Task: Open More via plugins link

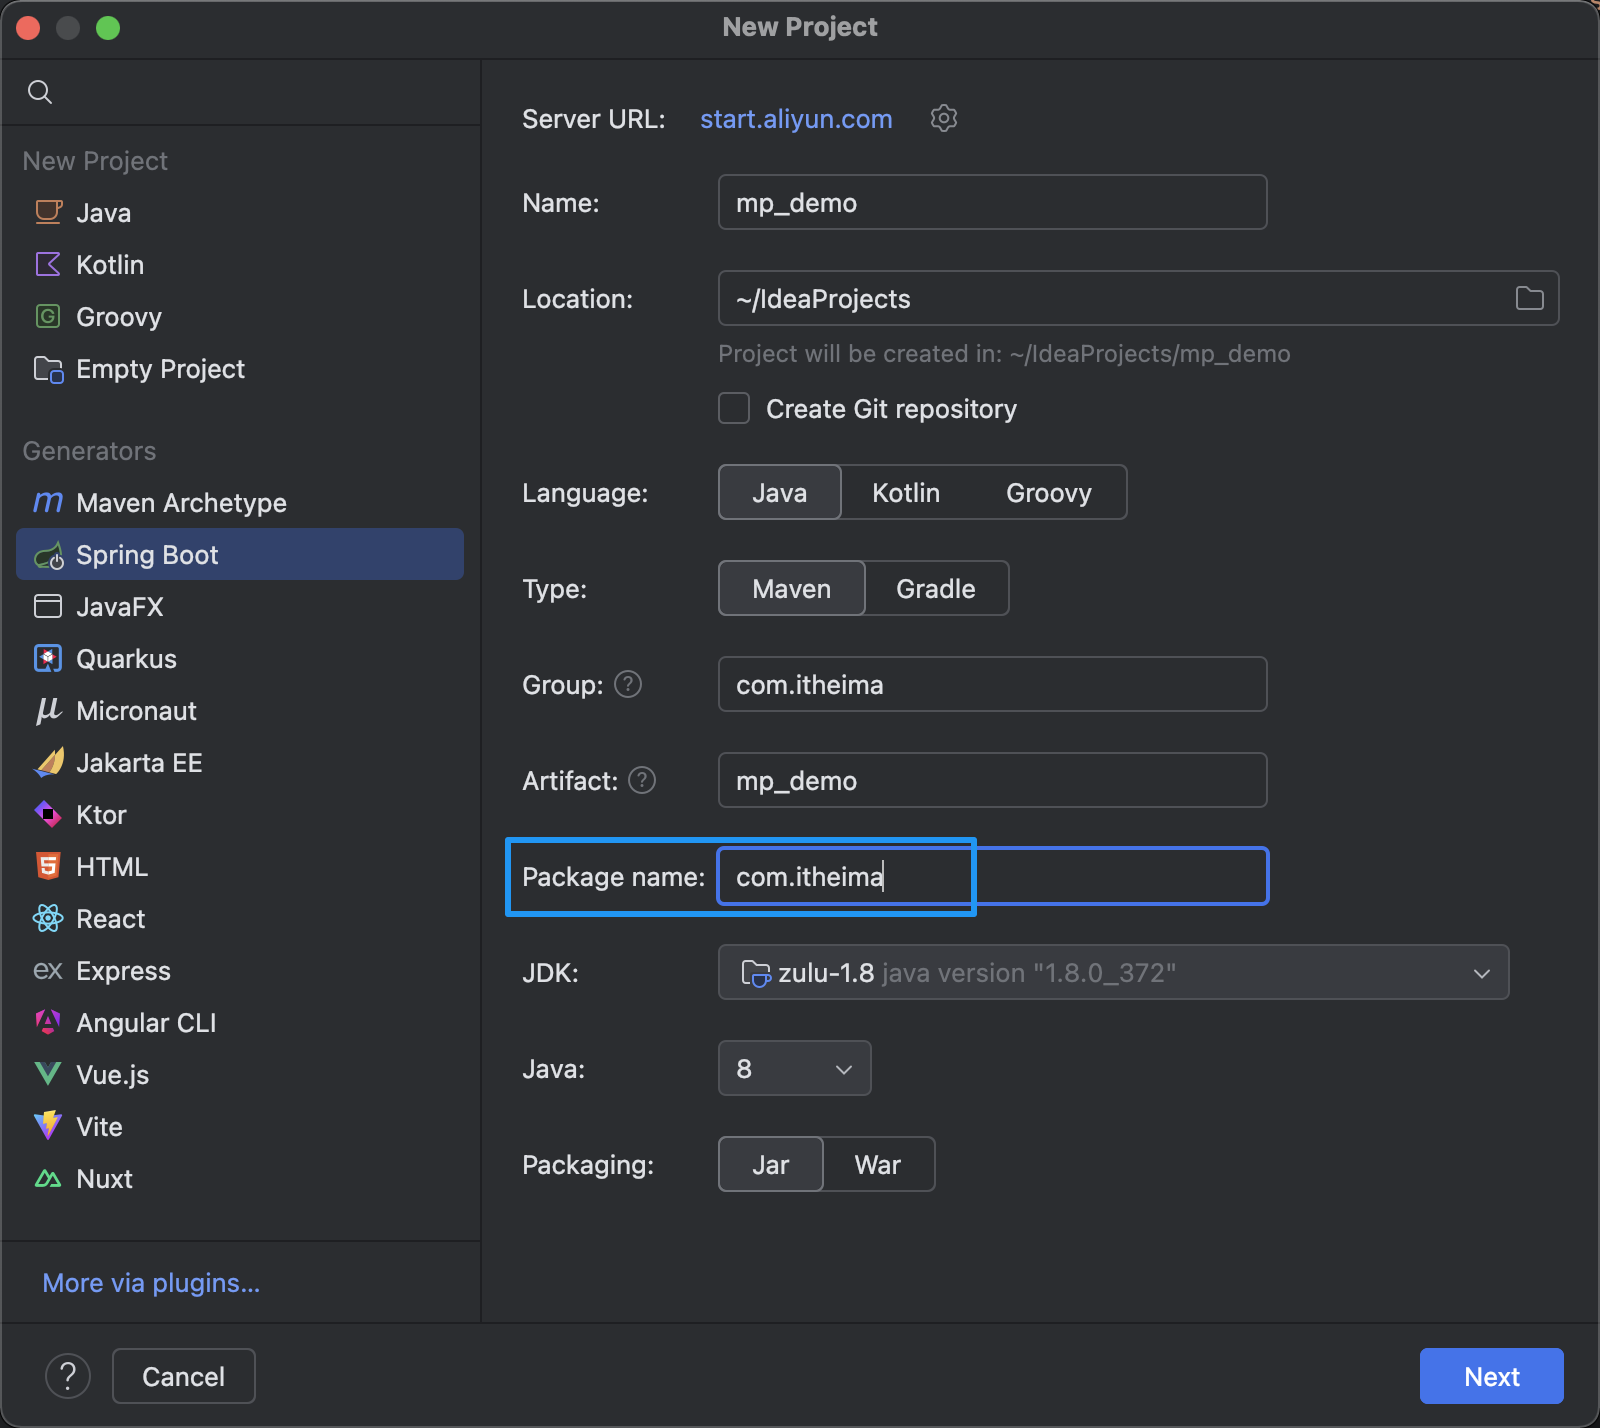Action: coord(151,1283)
